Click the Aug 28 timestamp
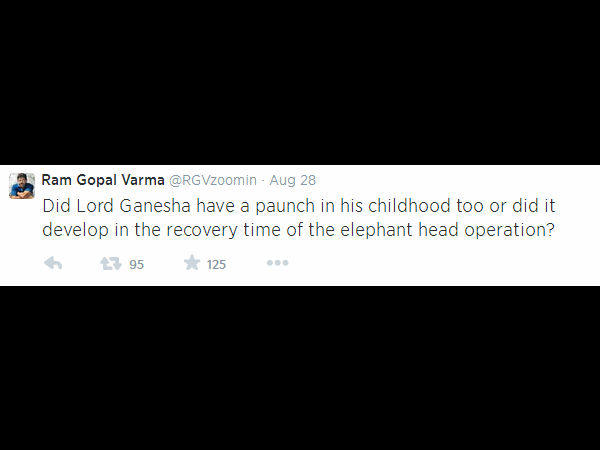Image resolution: width=600 pixels, height=450 pixels. tap(293, 180)
